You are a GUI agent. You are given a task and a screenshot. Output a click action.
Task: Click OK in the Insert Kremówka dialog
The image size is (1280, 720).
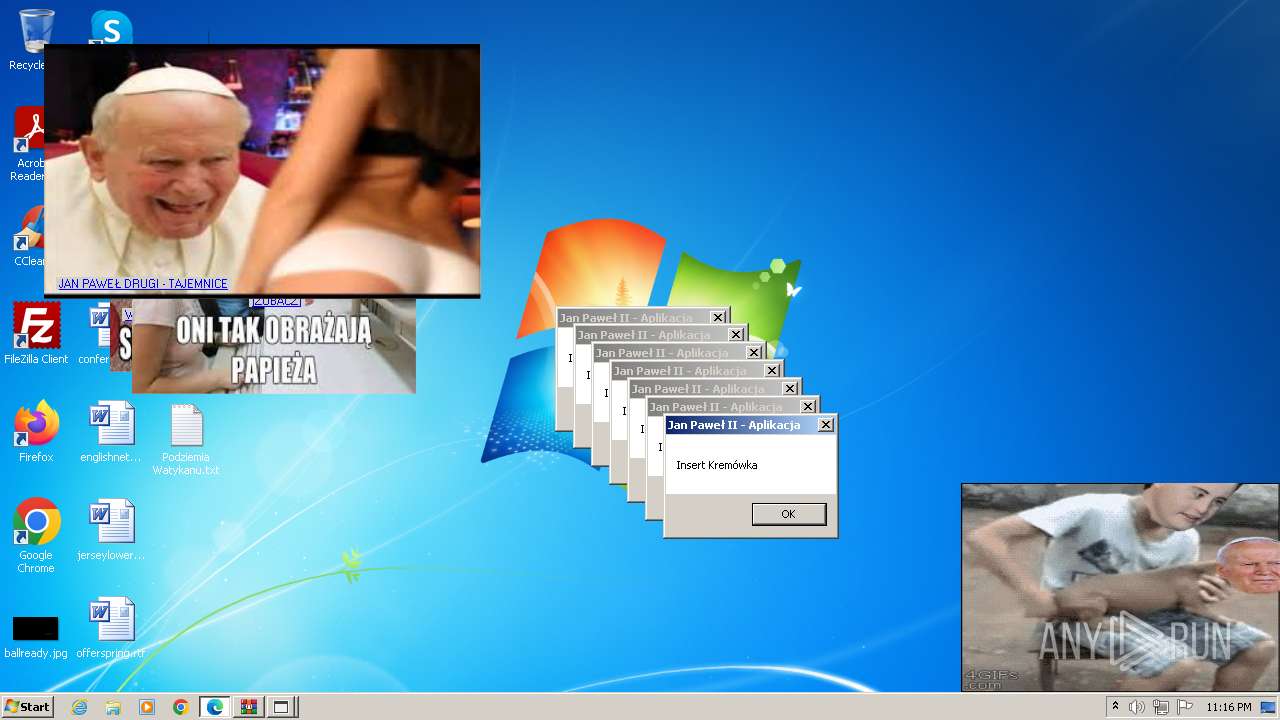click(x=789, y=514)
